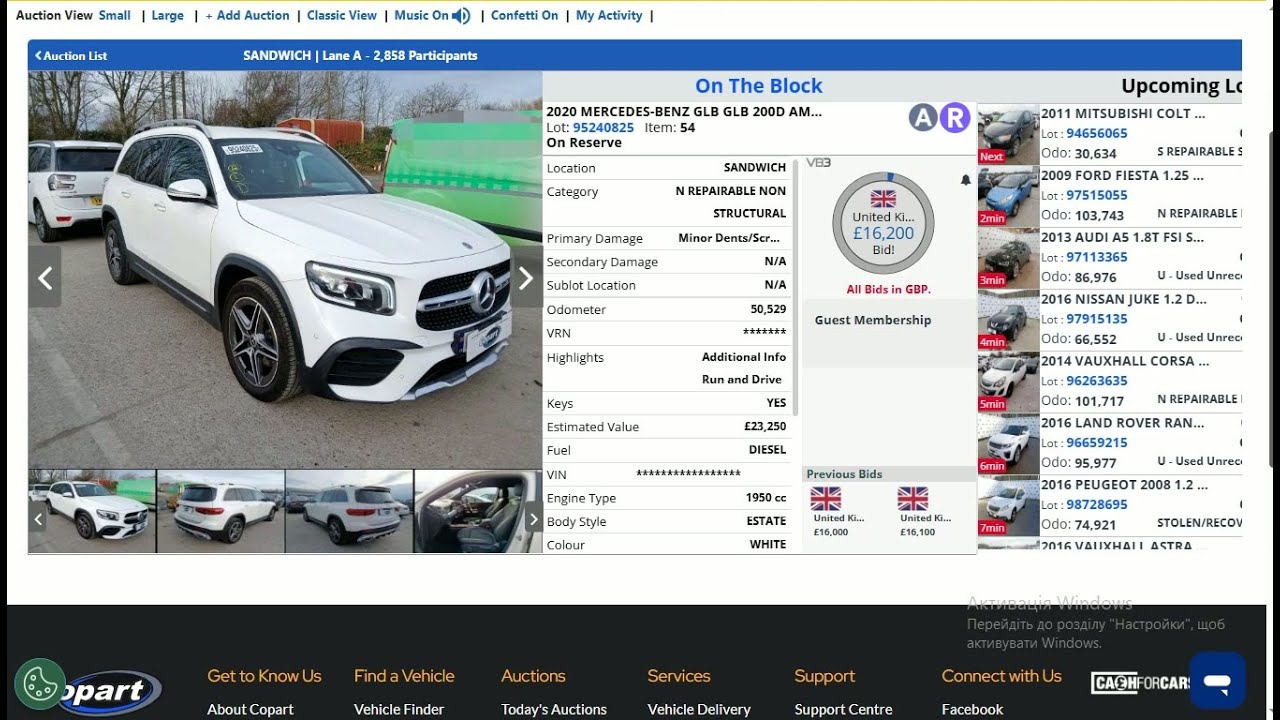
Task: Click Ford Fiesta 2min thumbnail
Action: (1008, 197)
